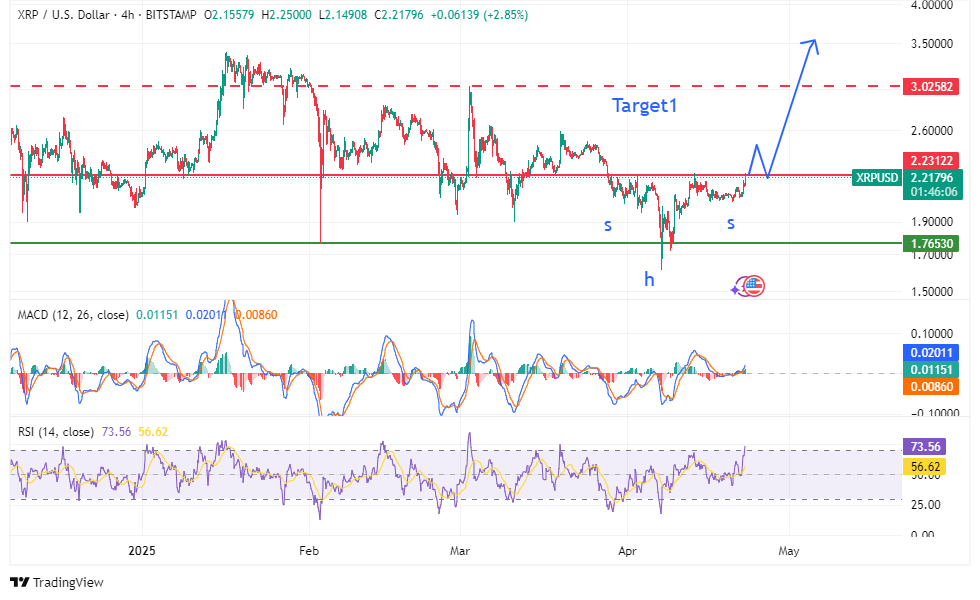Viewport: 980px width, 600px height.
Task: Click the countdown timer 01:46:06
Action: (933, 192)
